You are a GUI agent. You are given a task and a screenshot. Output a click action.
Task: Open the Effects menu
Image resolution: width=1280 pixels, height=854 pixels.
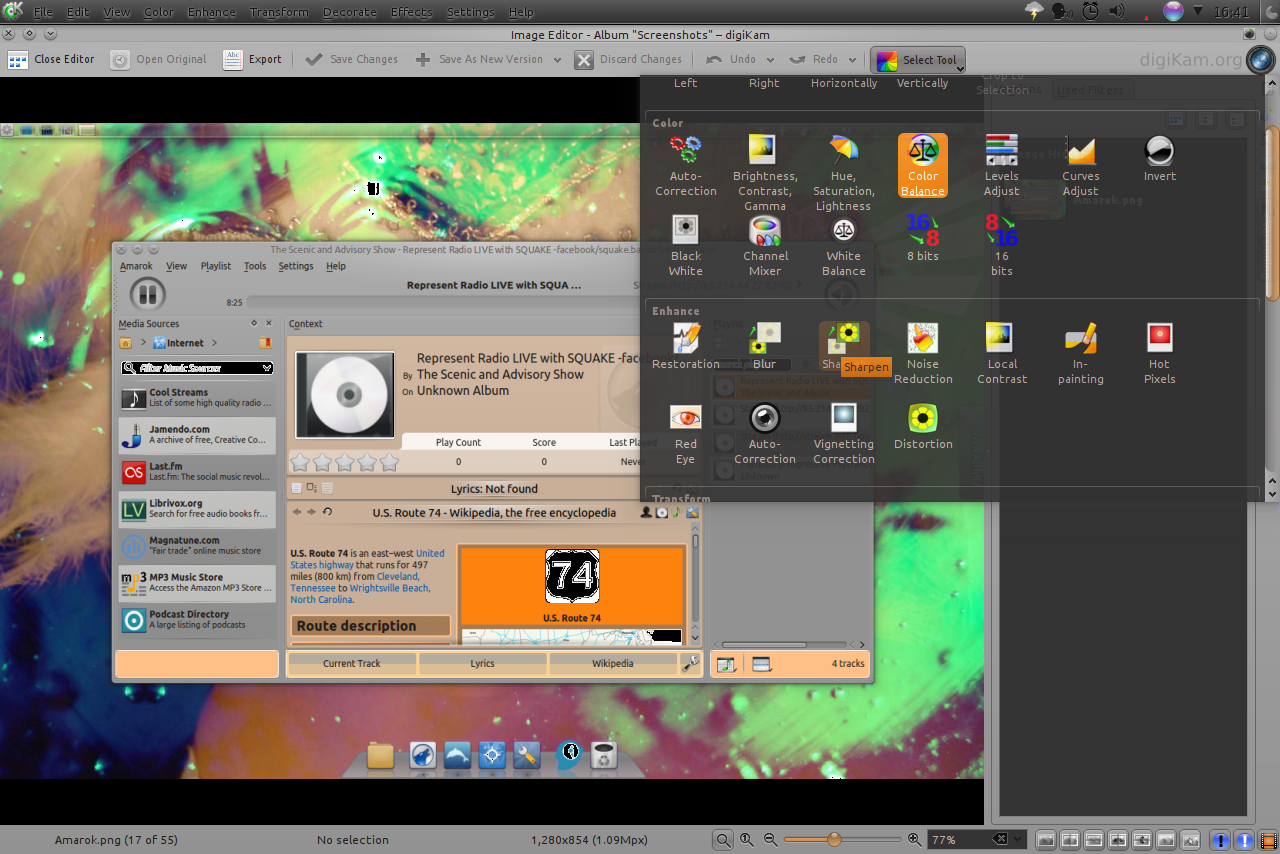411,12
